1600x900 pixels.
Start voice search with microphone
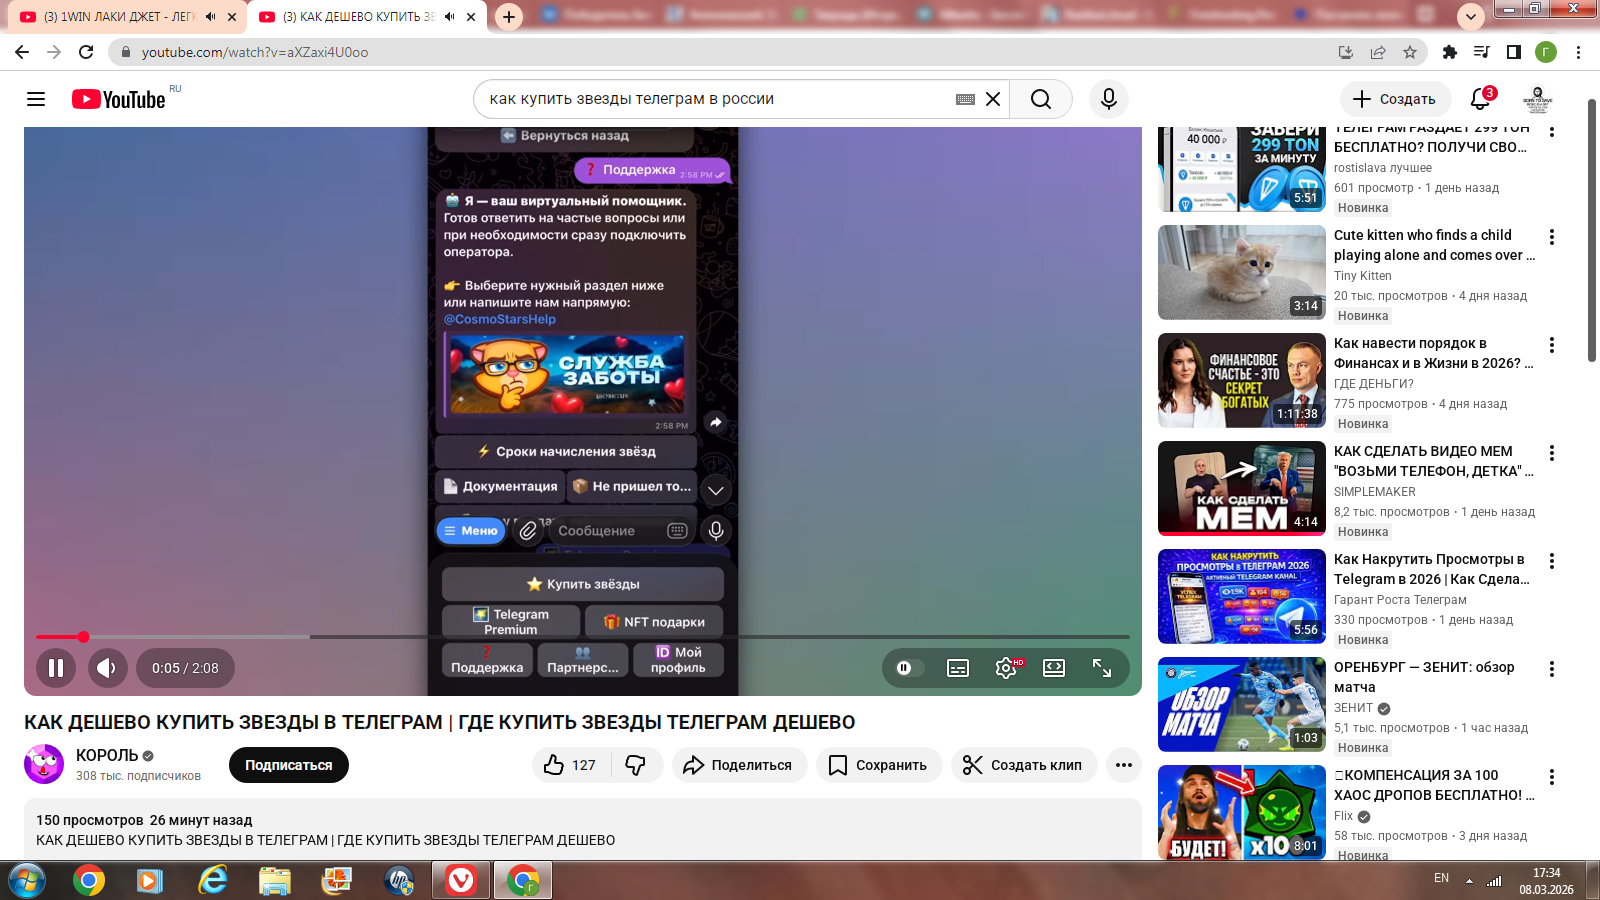click(x=1109, y=99)
